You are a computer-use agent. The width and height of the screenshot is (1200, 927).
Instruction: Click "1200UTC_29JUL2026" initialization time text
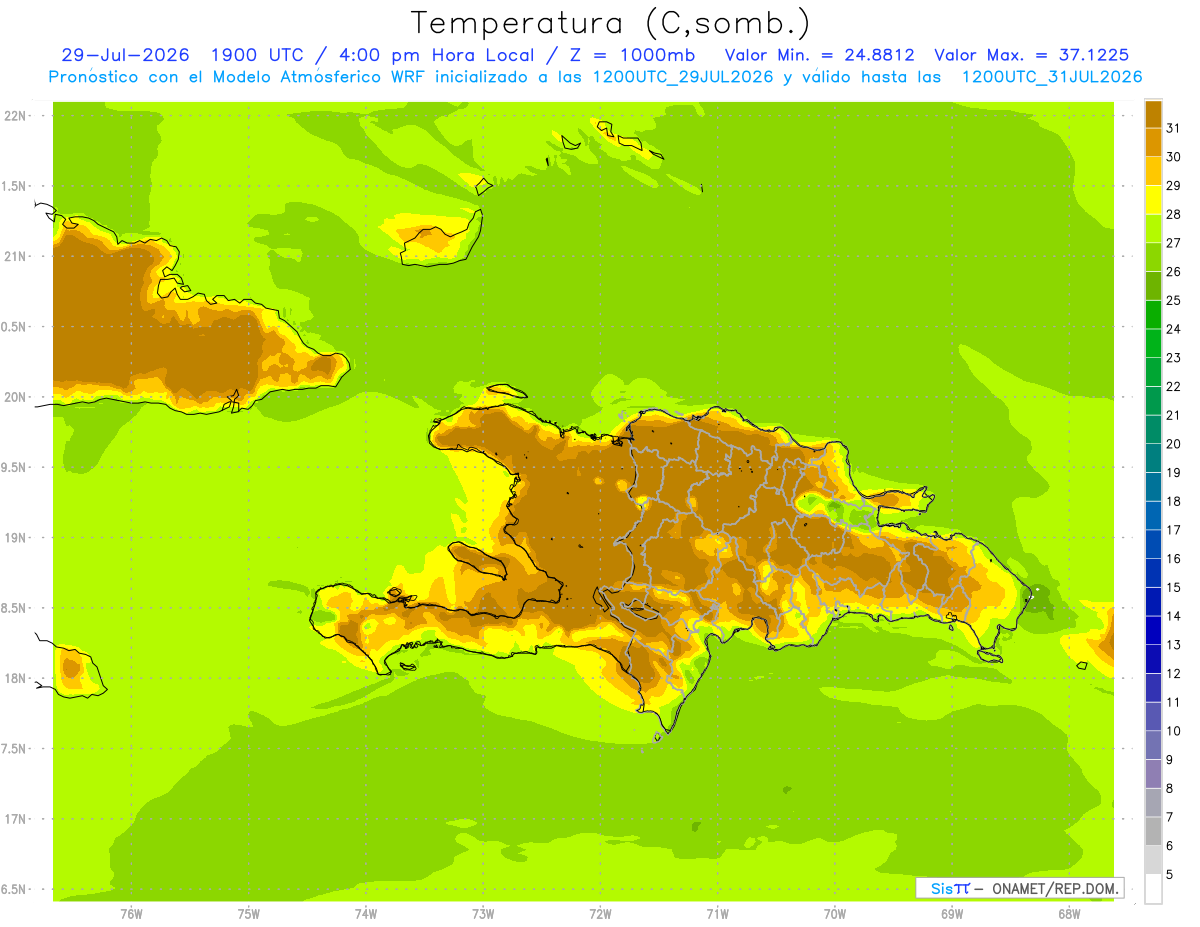pos(682,77)
